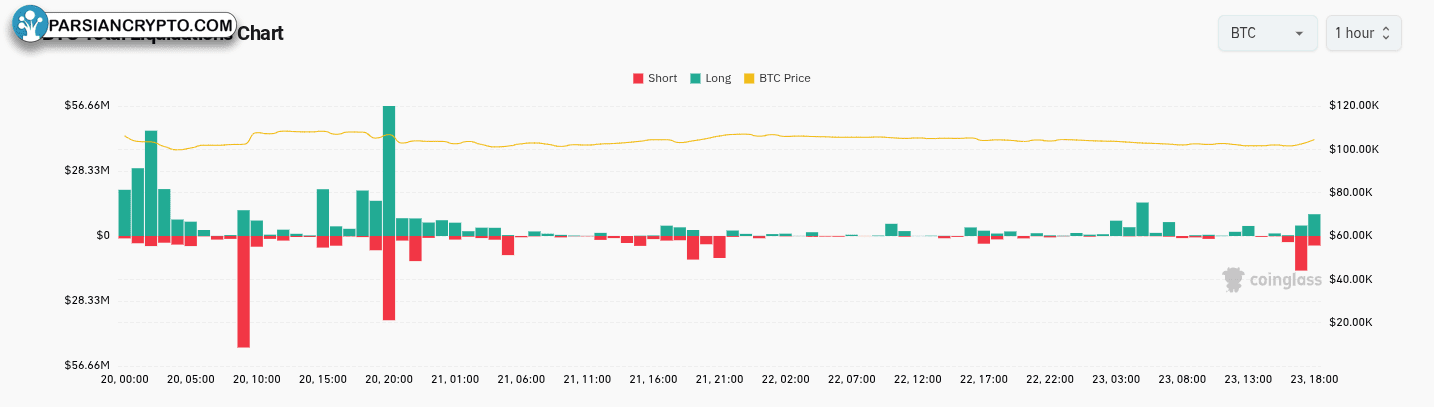Click the largest red Short liquidation bar

243,292
